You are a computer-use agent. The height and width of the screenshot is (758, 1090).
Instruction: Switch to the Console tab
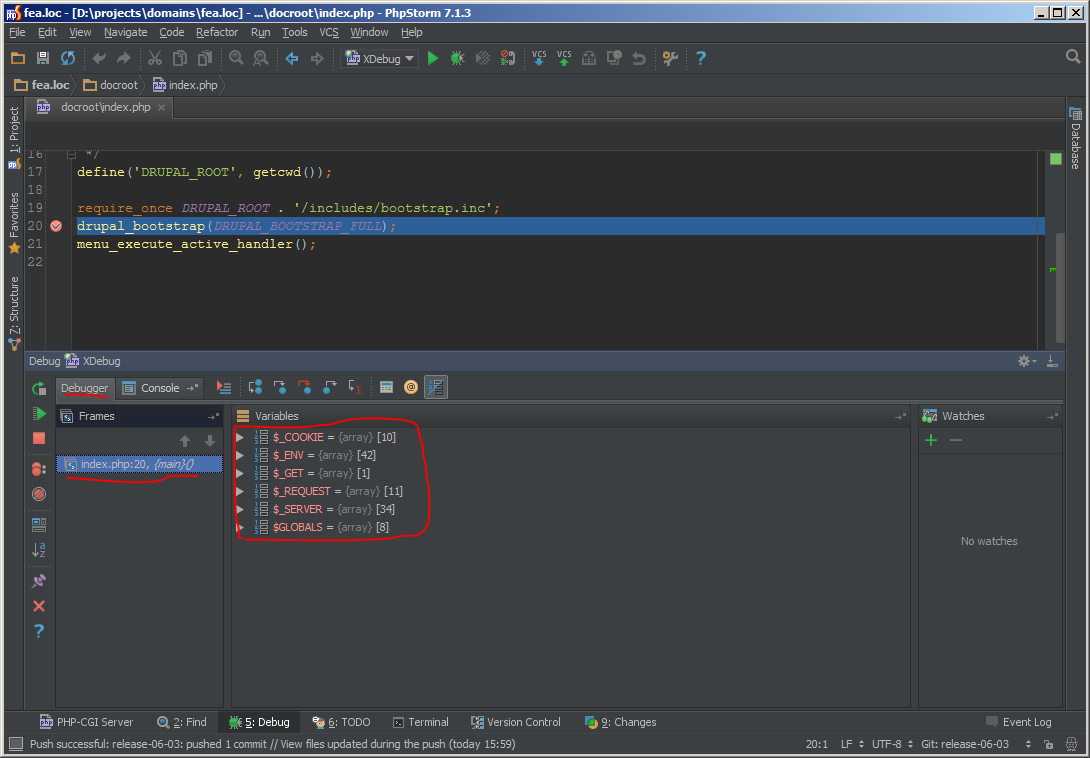pyautogui.click(x=160, y=388)
